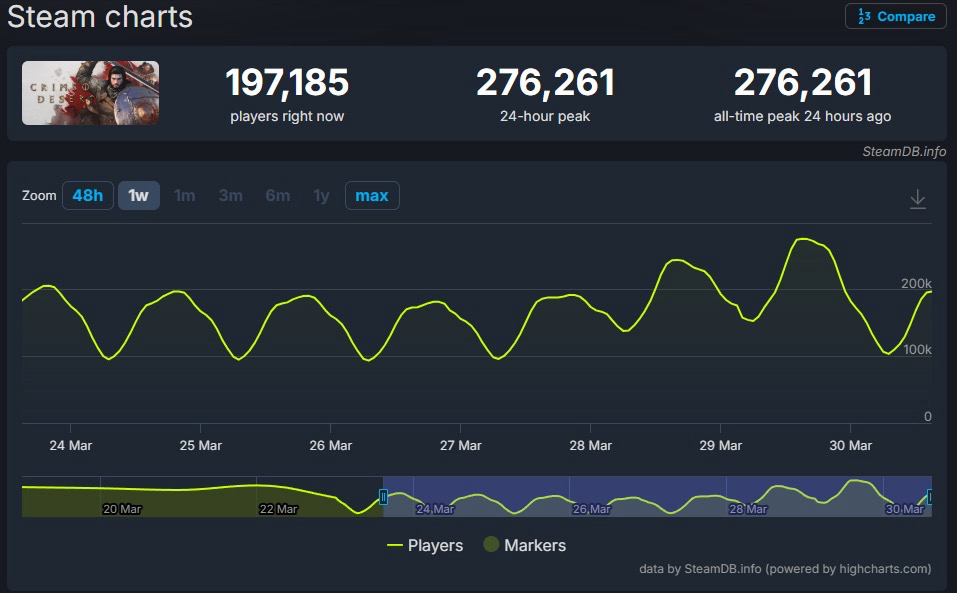Toggle the Players series in legend
The height and width of the screenshot is (593, 957).
[425, 545]
